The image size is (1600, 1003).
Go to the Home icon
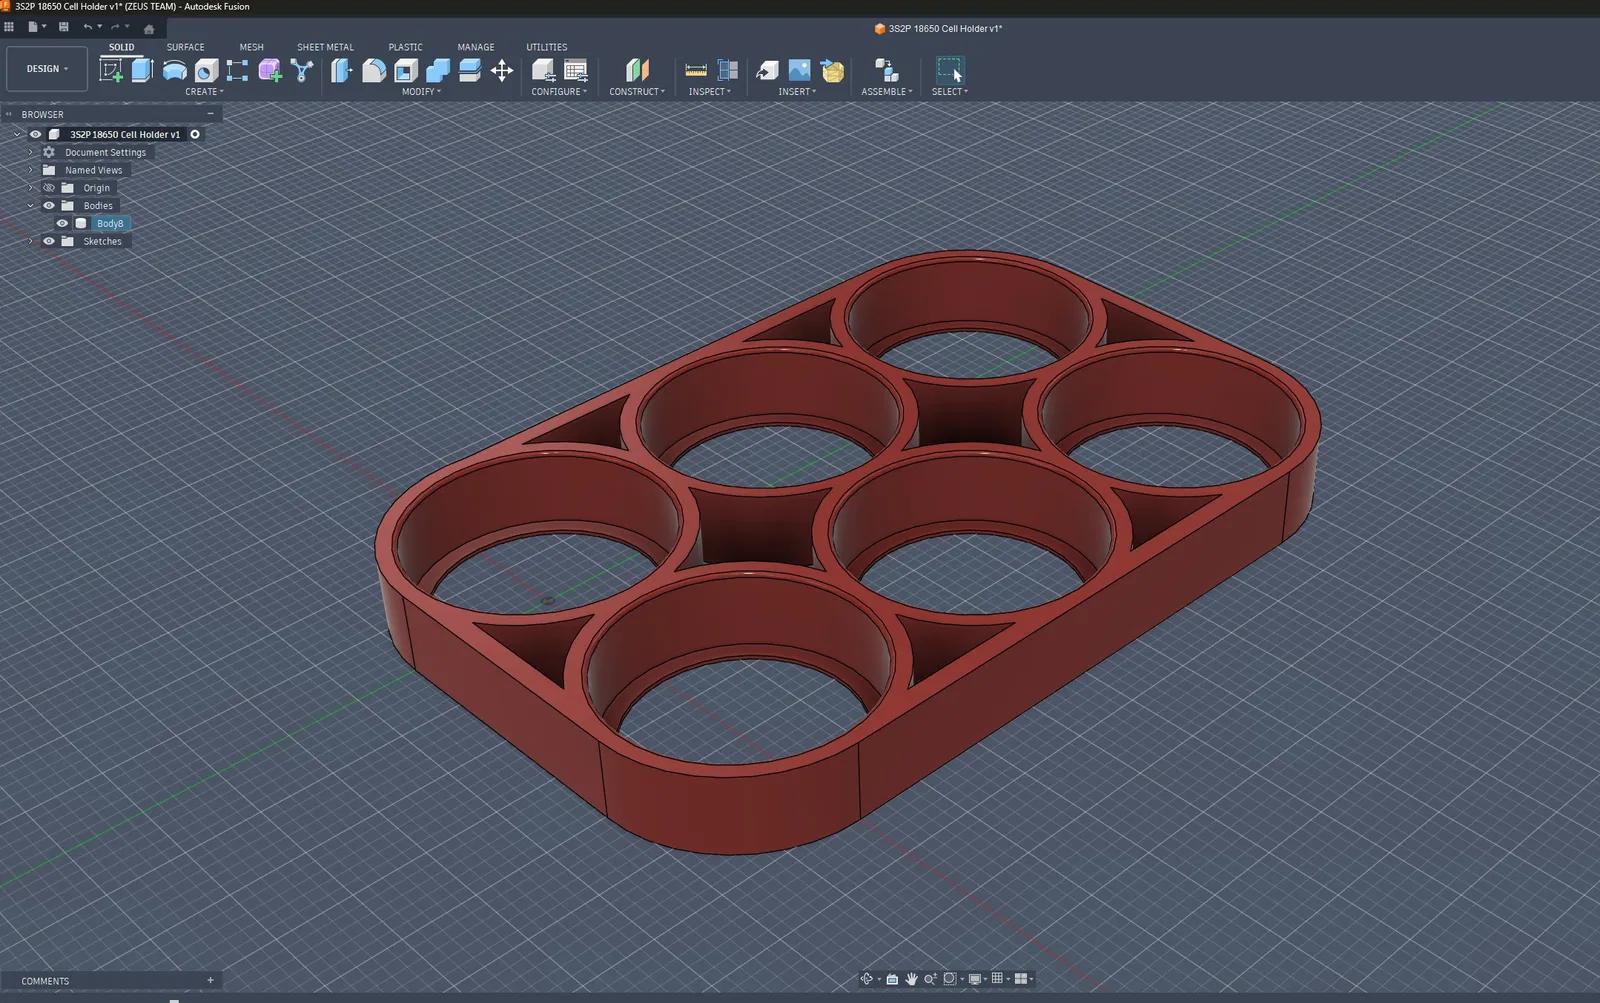(x=149, y=28)
